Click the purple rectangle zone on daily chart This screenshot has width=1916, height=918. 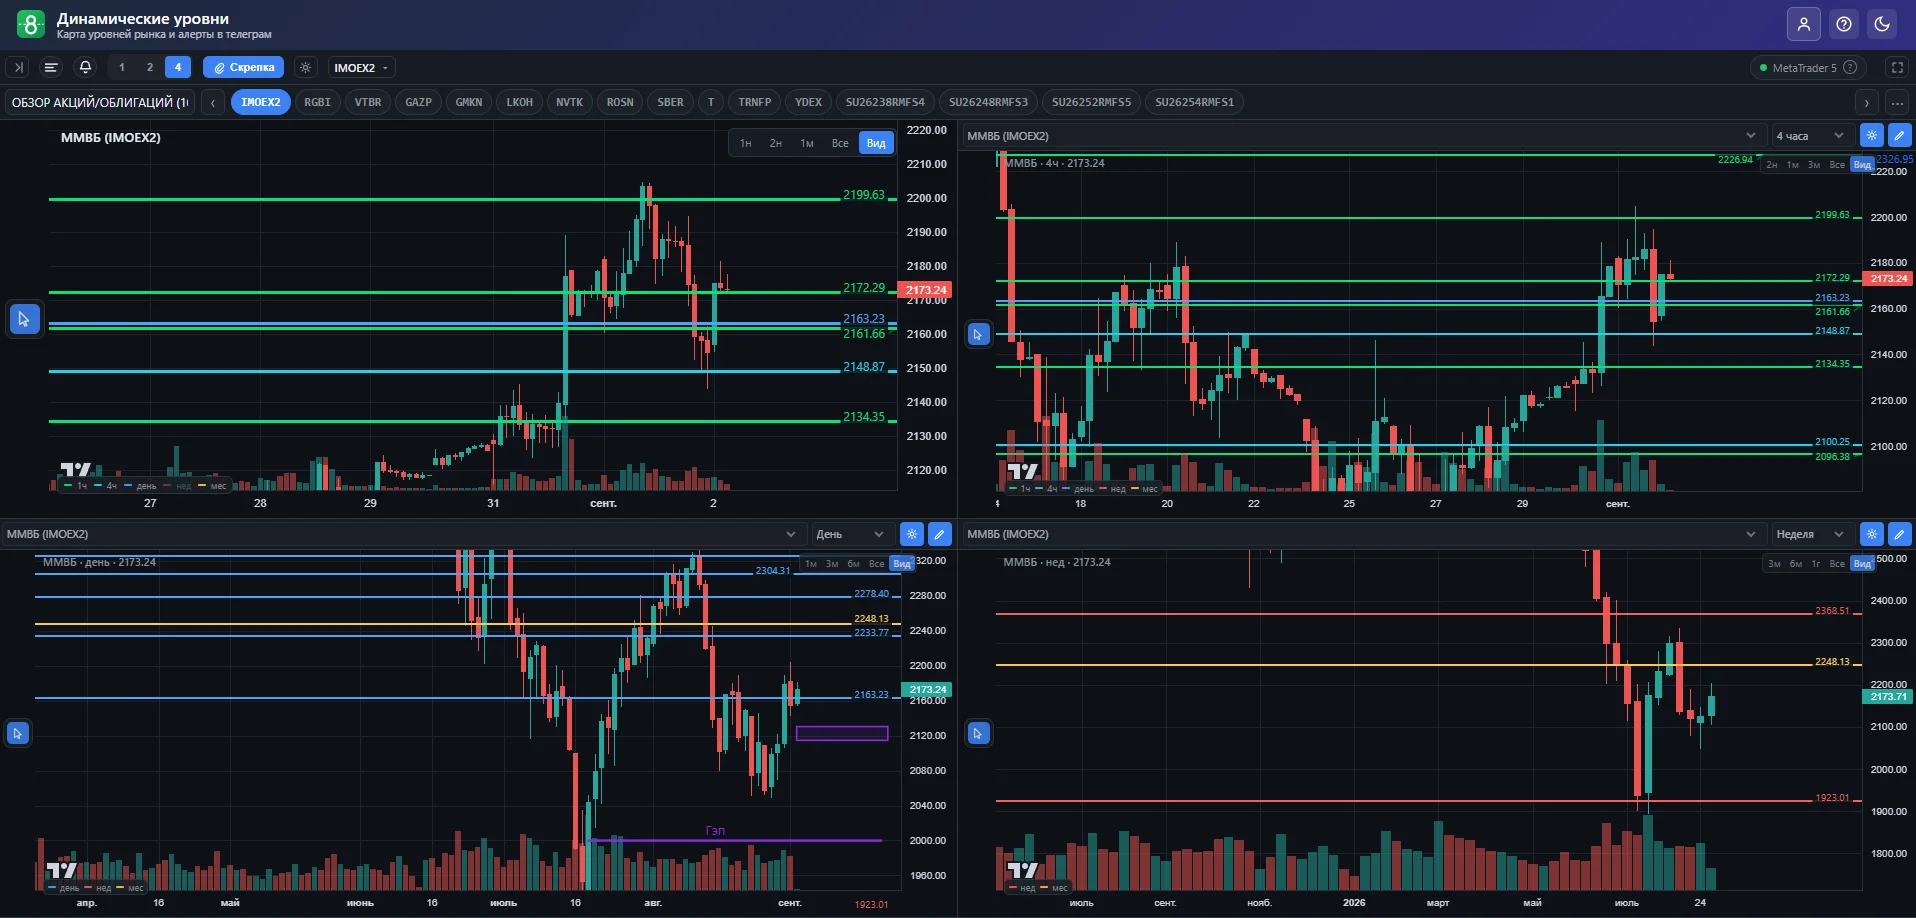(x=842, y=734)
